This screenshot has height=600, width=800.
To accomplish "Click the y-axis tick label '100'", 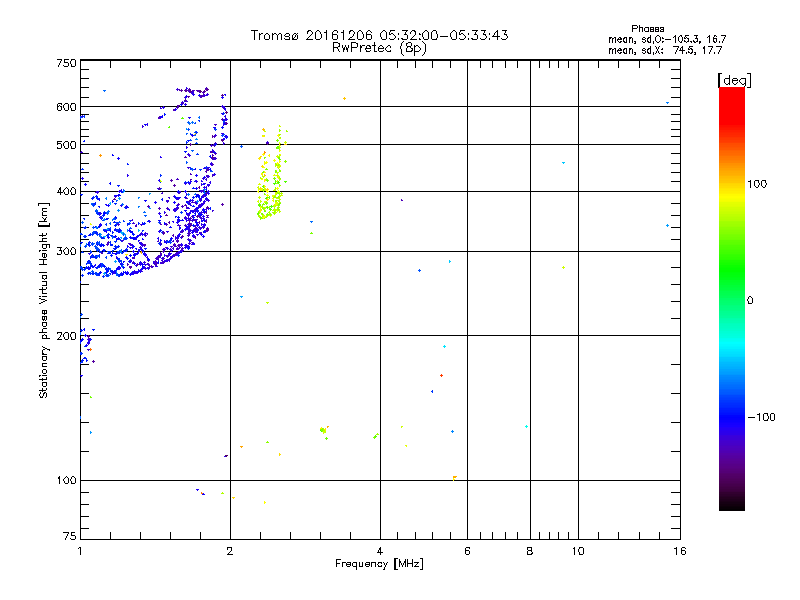I will coord(66,481).
